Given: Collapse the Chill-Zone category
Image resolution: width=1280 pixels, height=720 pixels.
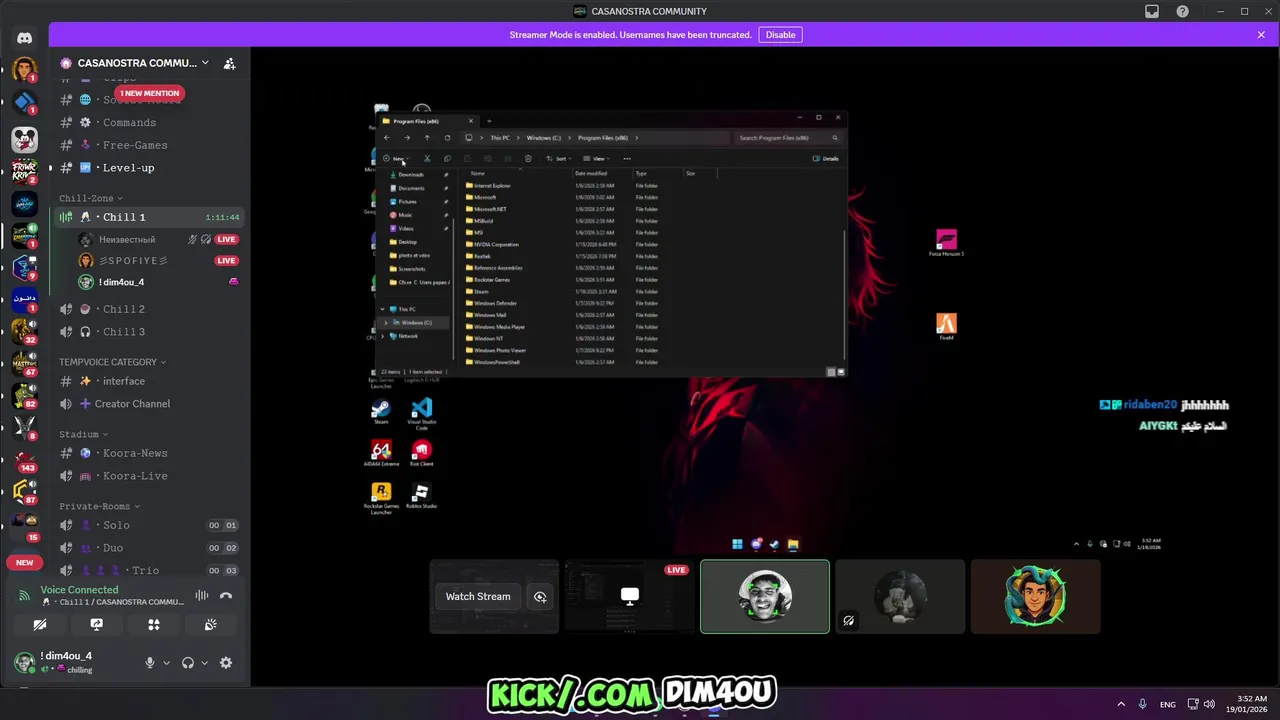Looking at the screenshot, I should (x=91, y=198).
